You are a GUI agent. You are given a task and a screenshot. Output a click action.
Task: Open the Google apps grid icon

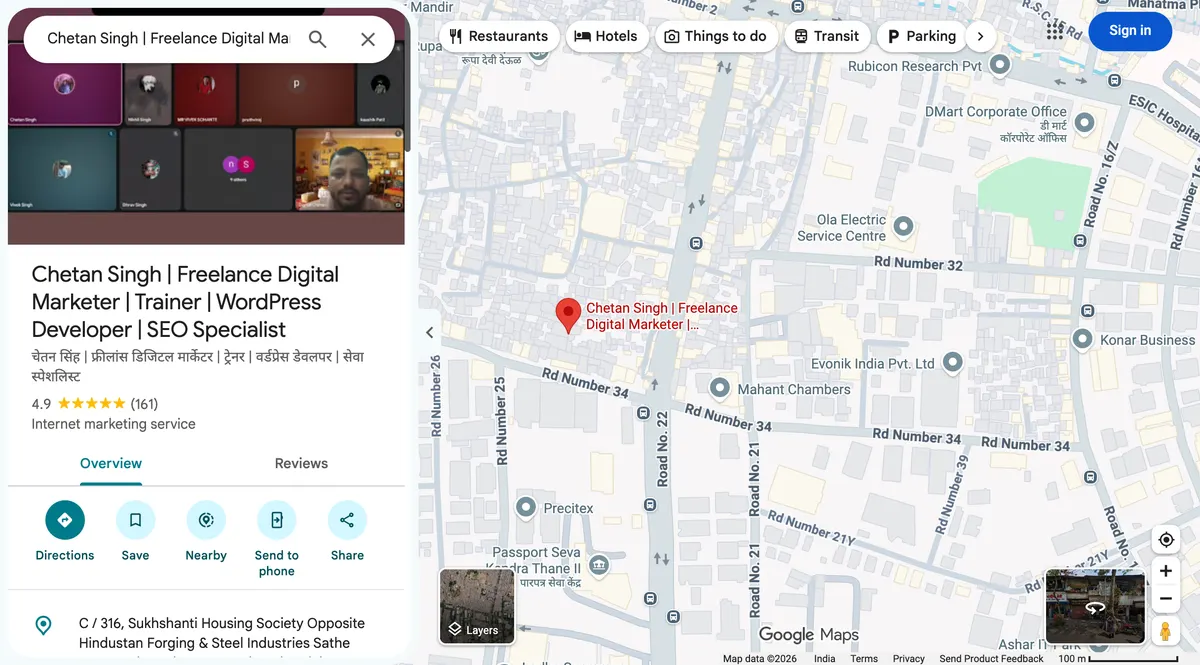1055,31
